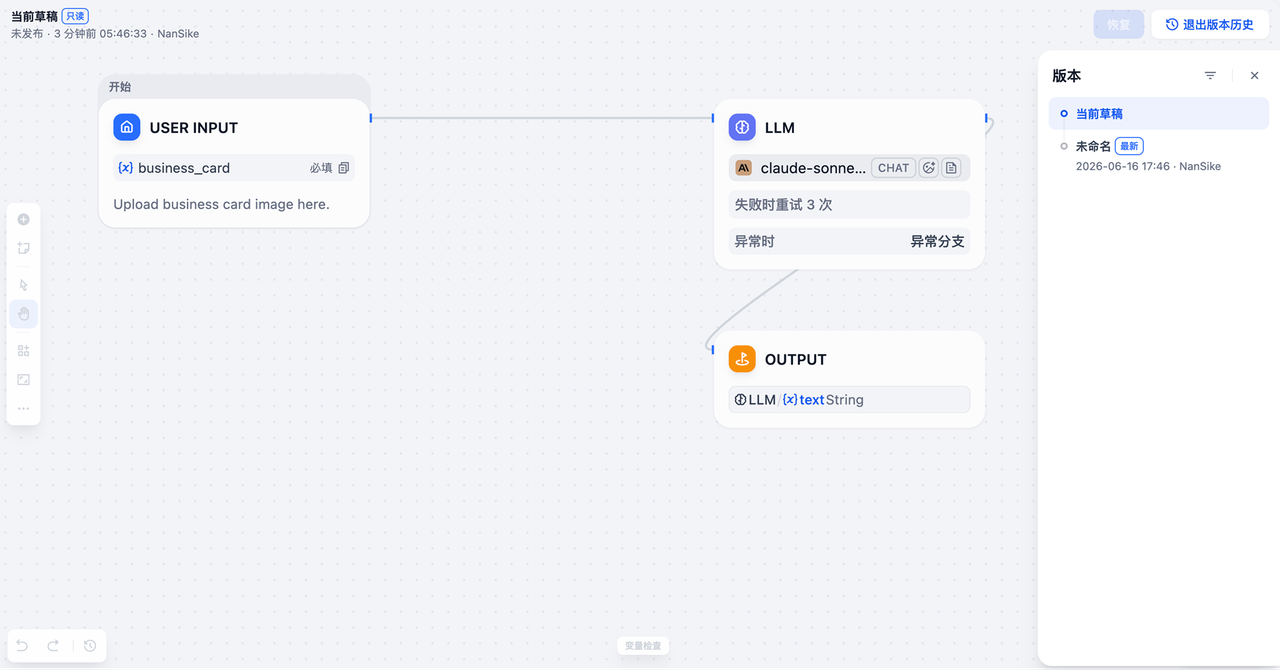Click the history clock icon at the bottom left
The width and height of the screenshot is (1280, 670).
(x=90, y=646)
